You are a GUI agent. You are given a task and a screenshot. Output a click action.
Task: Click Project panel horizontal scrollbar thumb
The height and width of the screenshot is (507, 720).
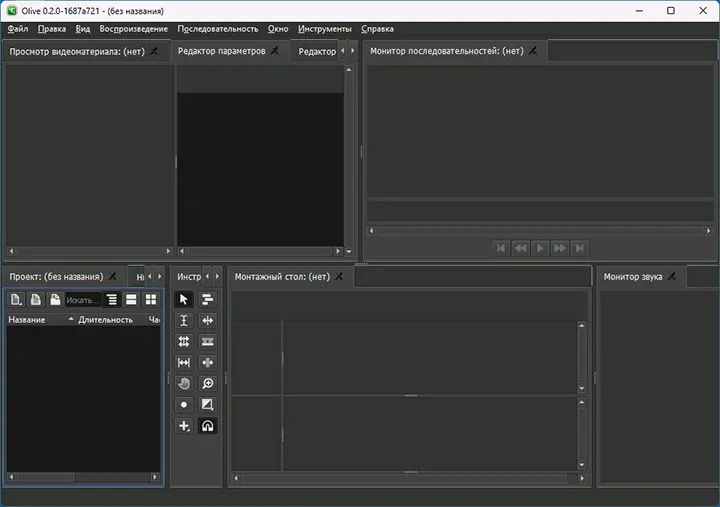pyautogui.click(x=45, y=477)
